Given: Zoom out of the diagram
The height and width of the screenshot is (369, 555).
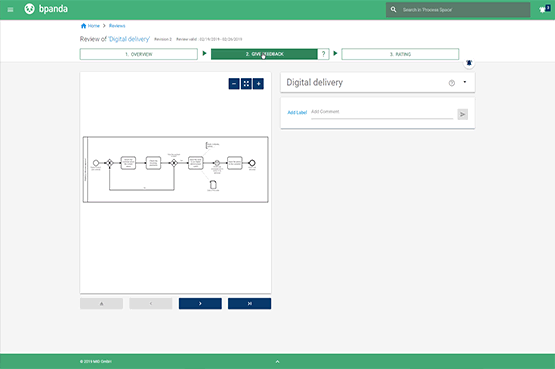Looking at the screenshot, I should click(234, 84).
